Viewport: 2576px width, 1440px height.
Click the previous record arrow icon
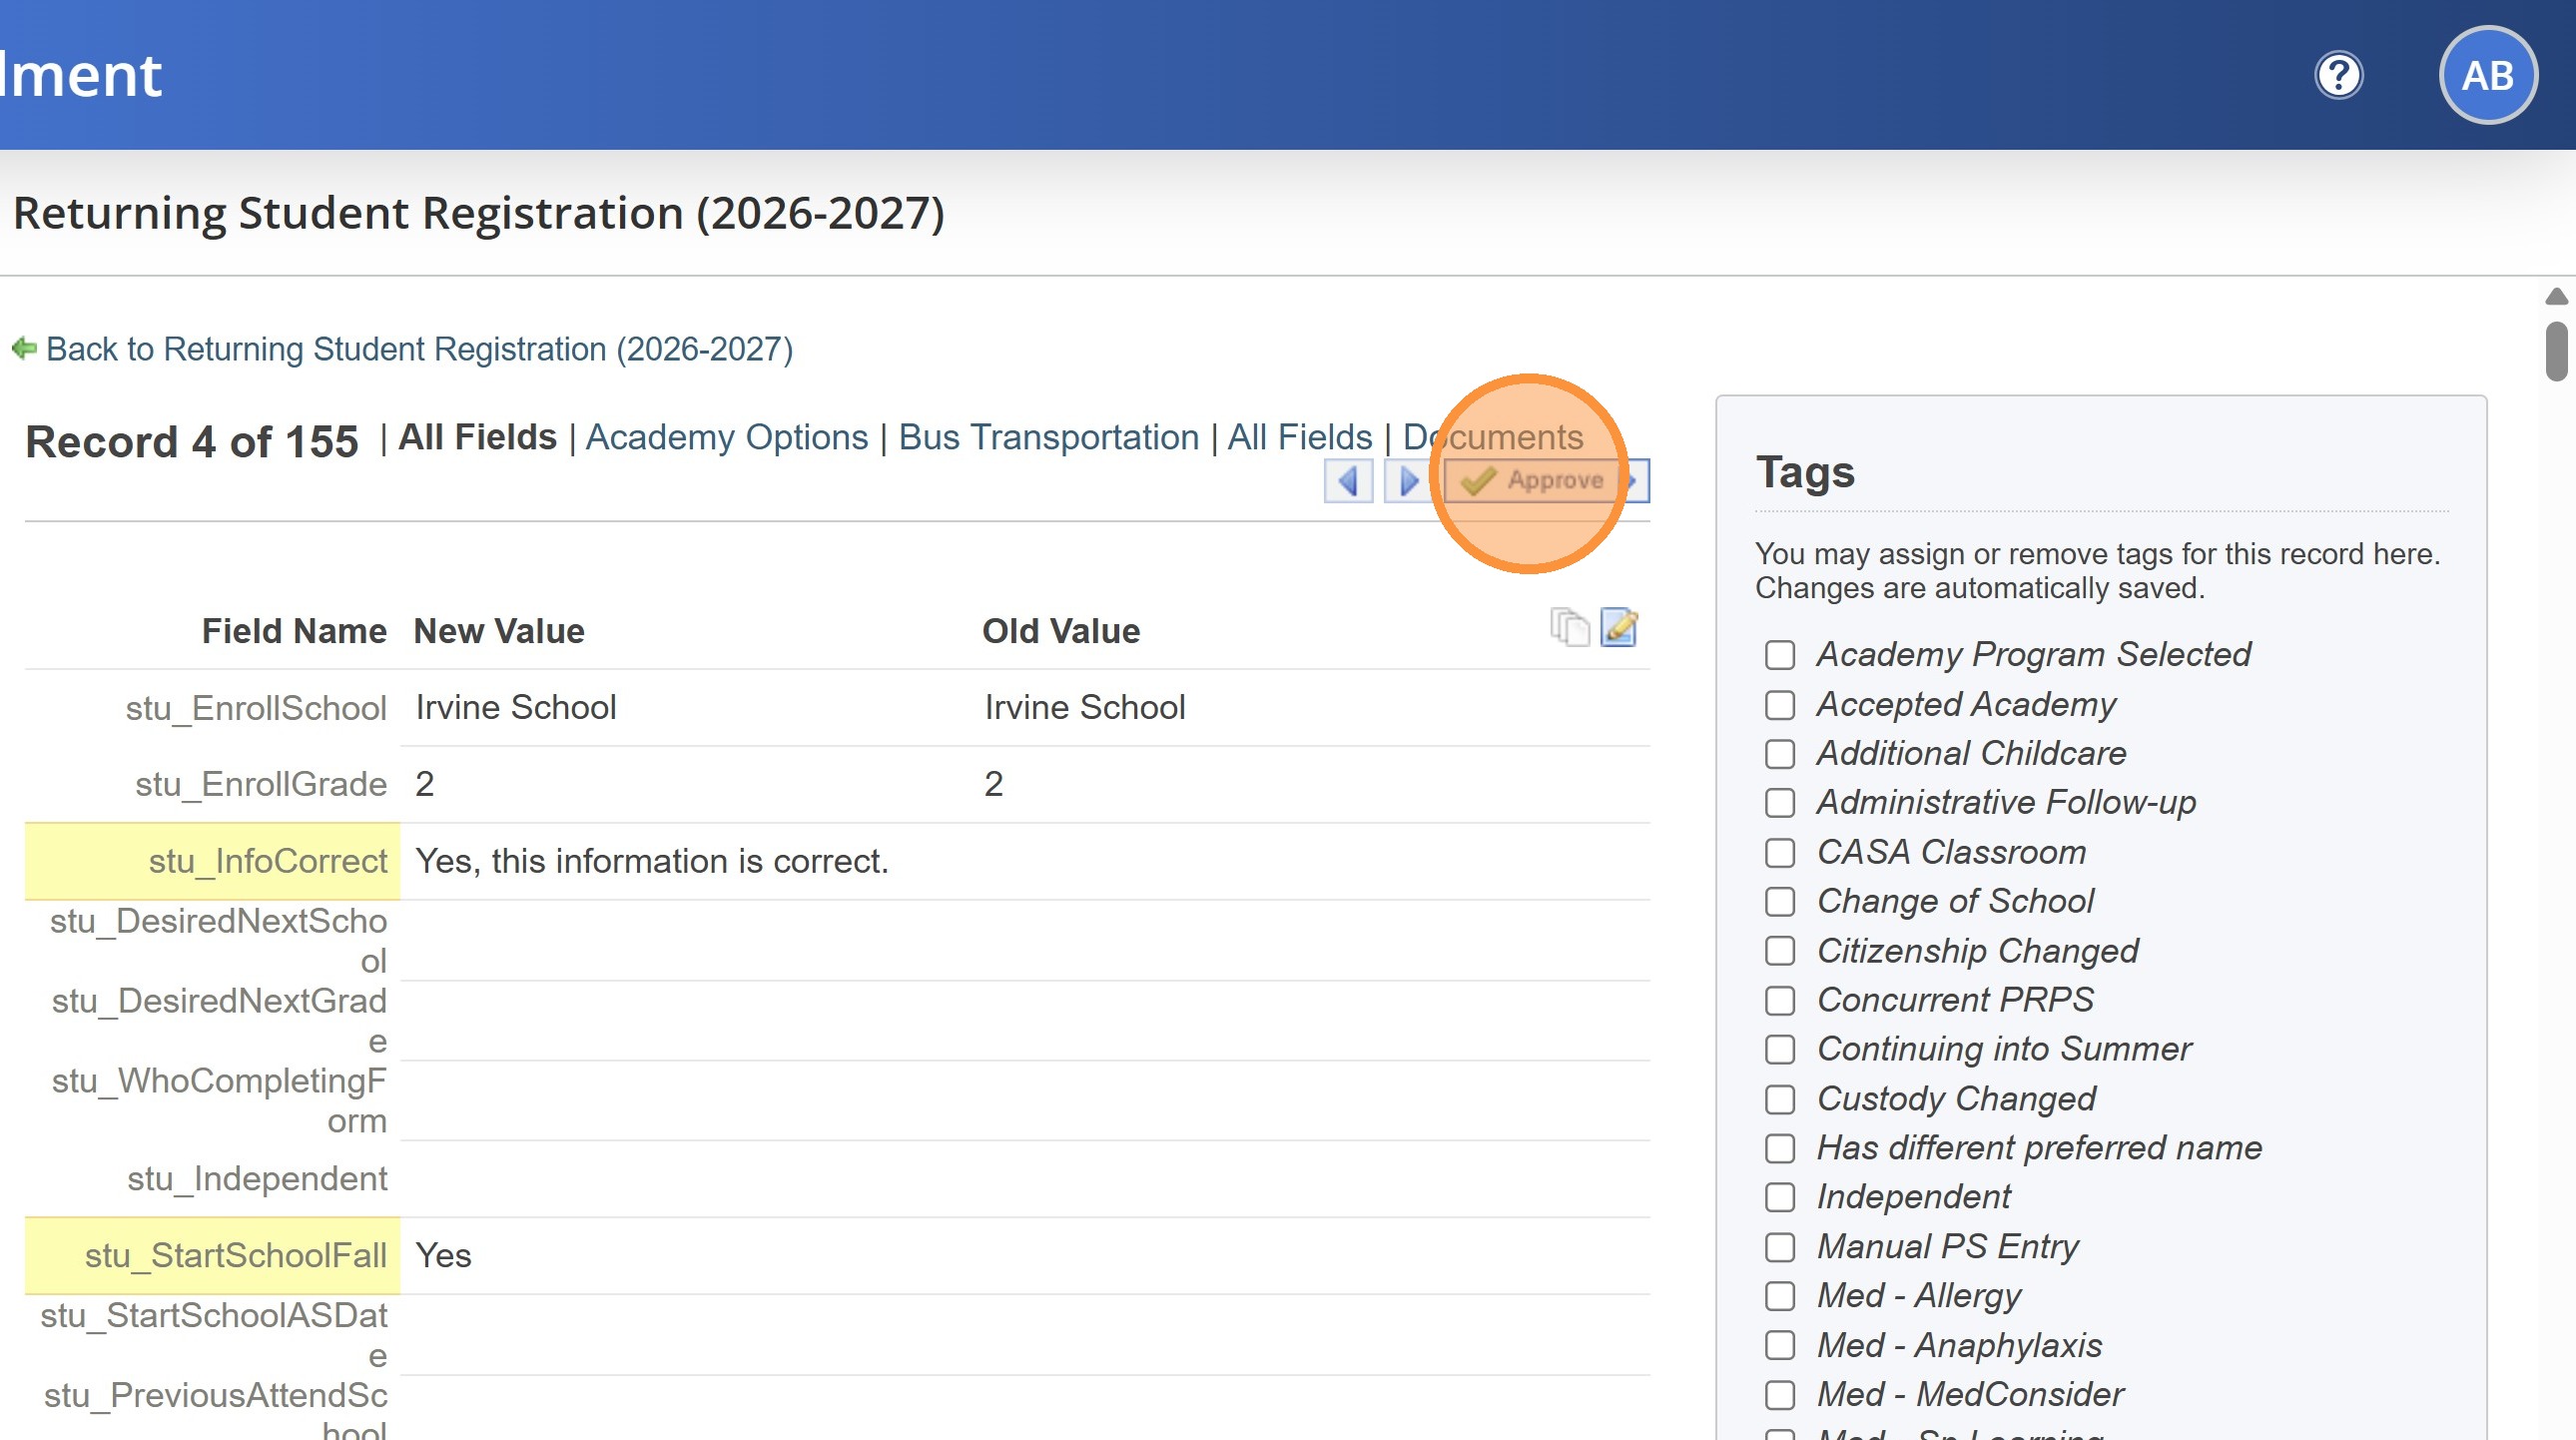point(1348,481)
